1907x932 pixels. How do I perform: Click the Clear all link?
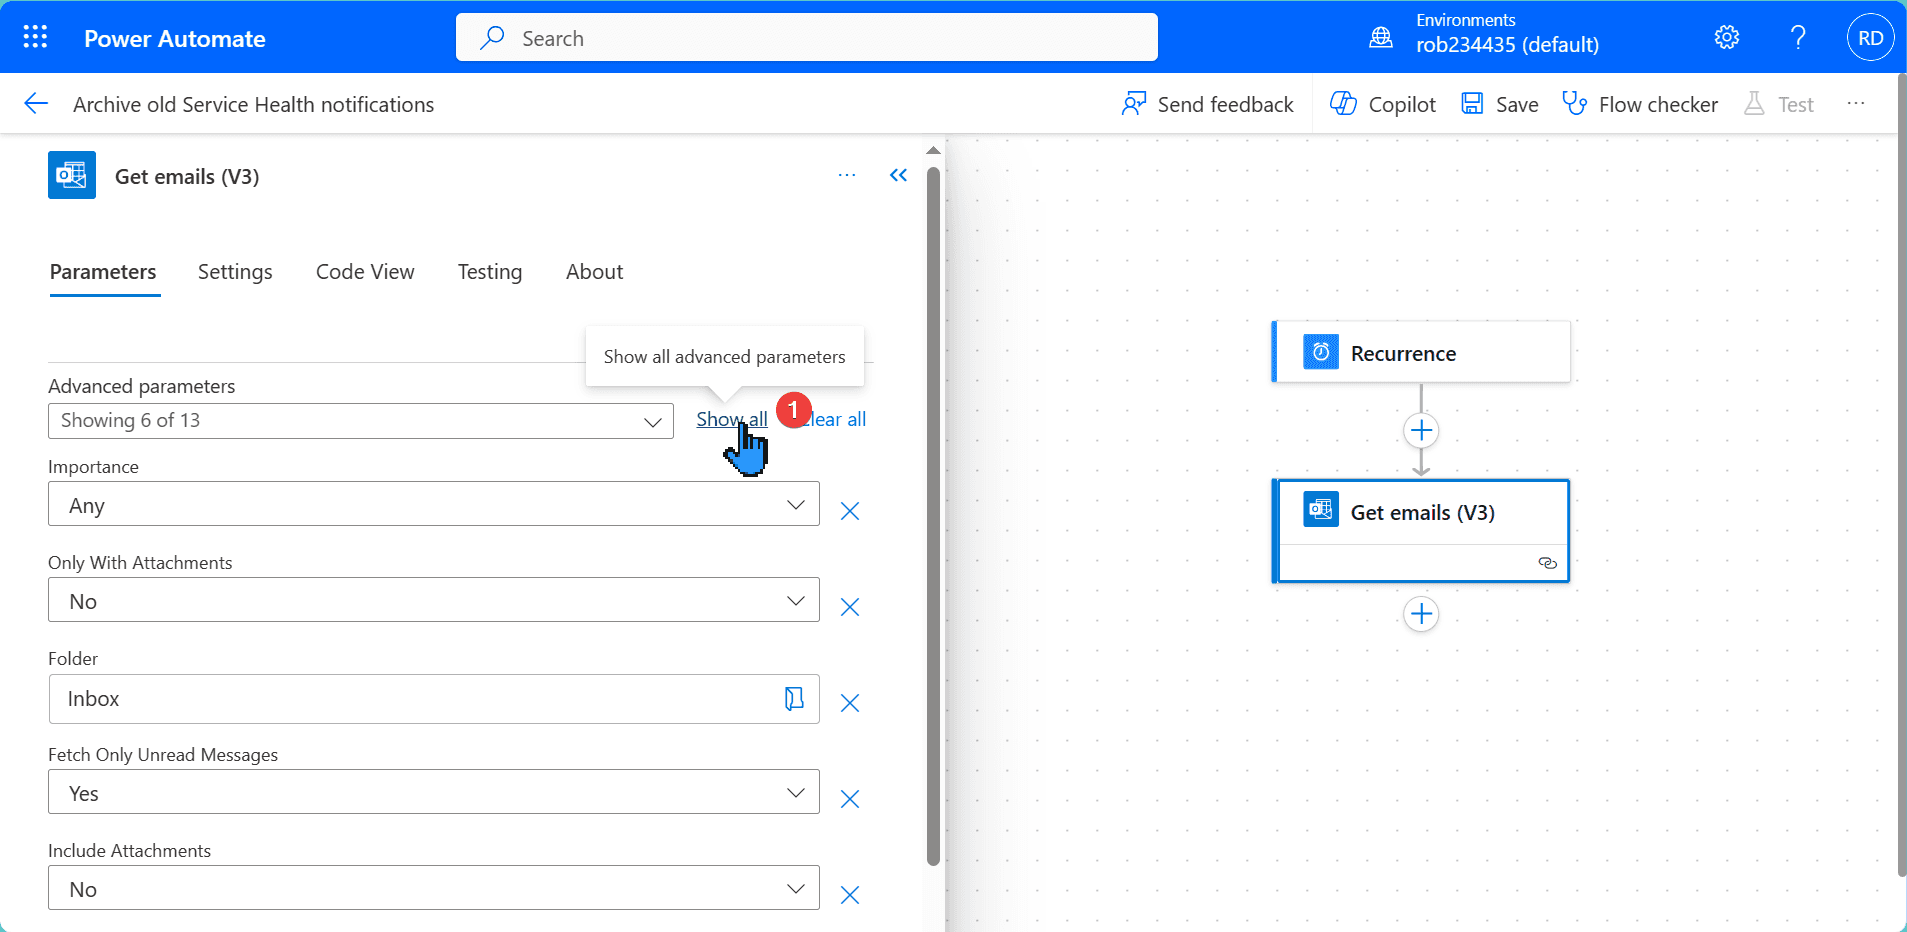pyautogui.click(x=833, y=419)
